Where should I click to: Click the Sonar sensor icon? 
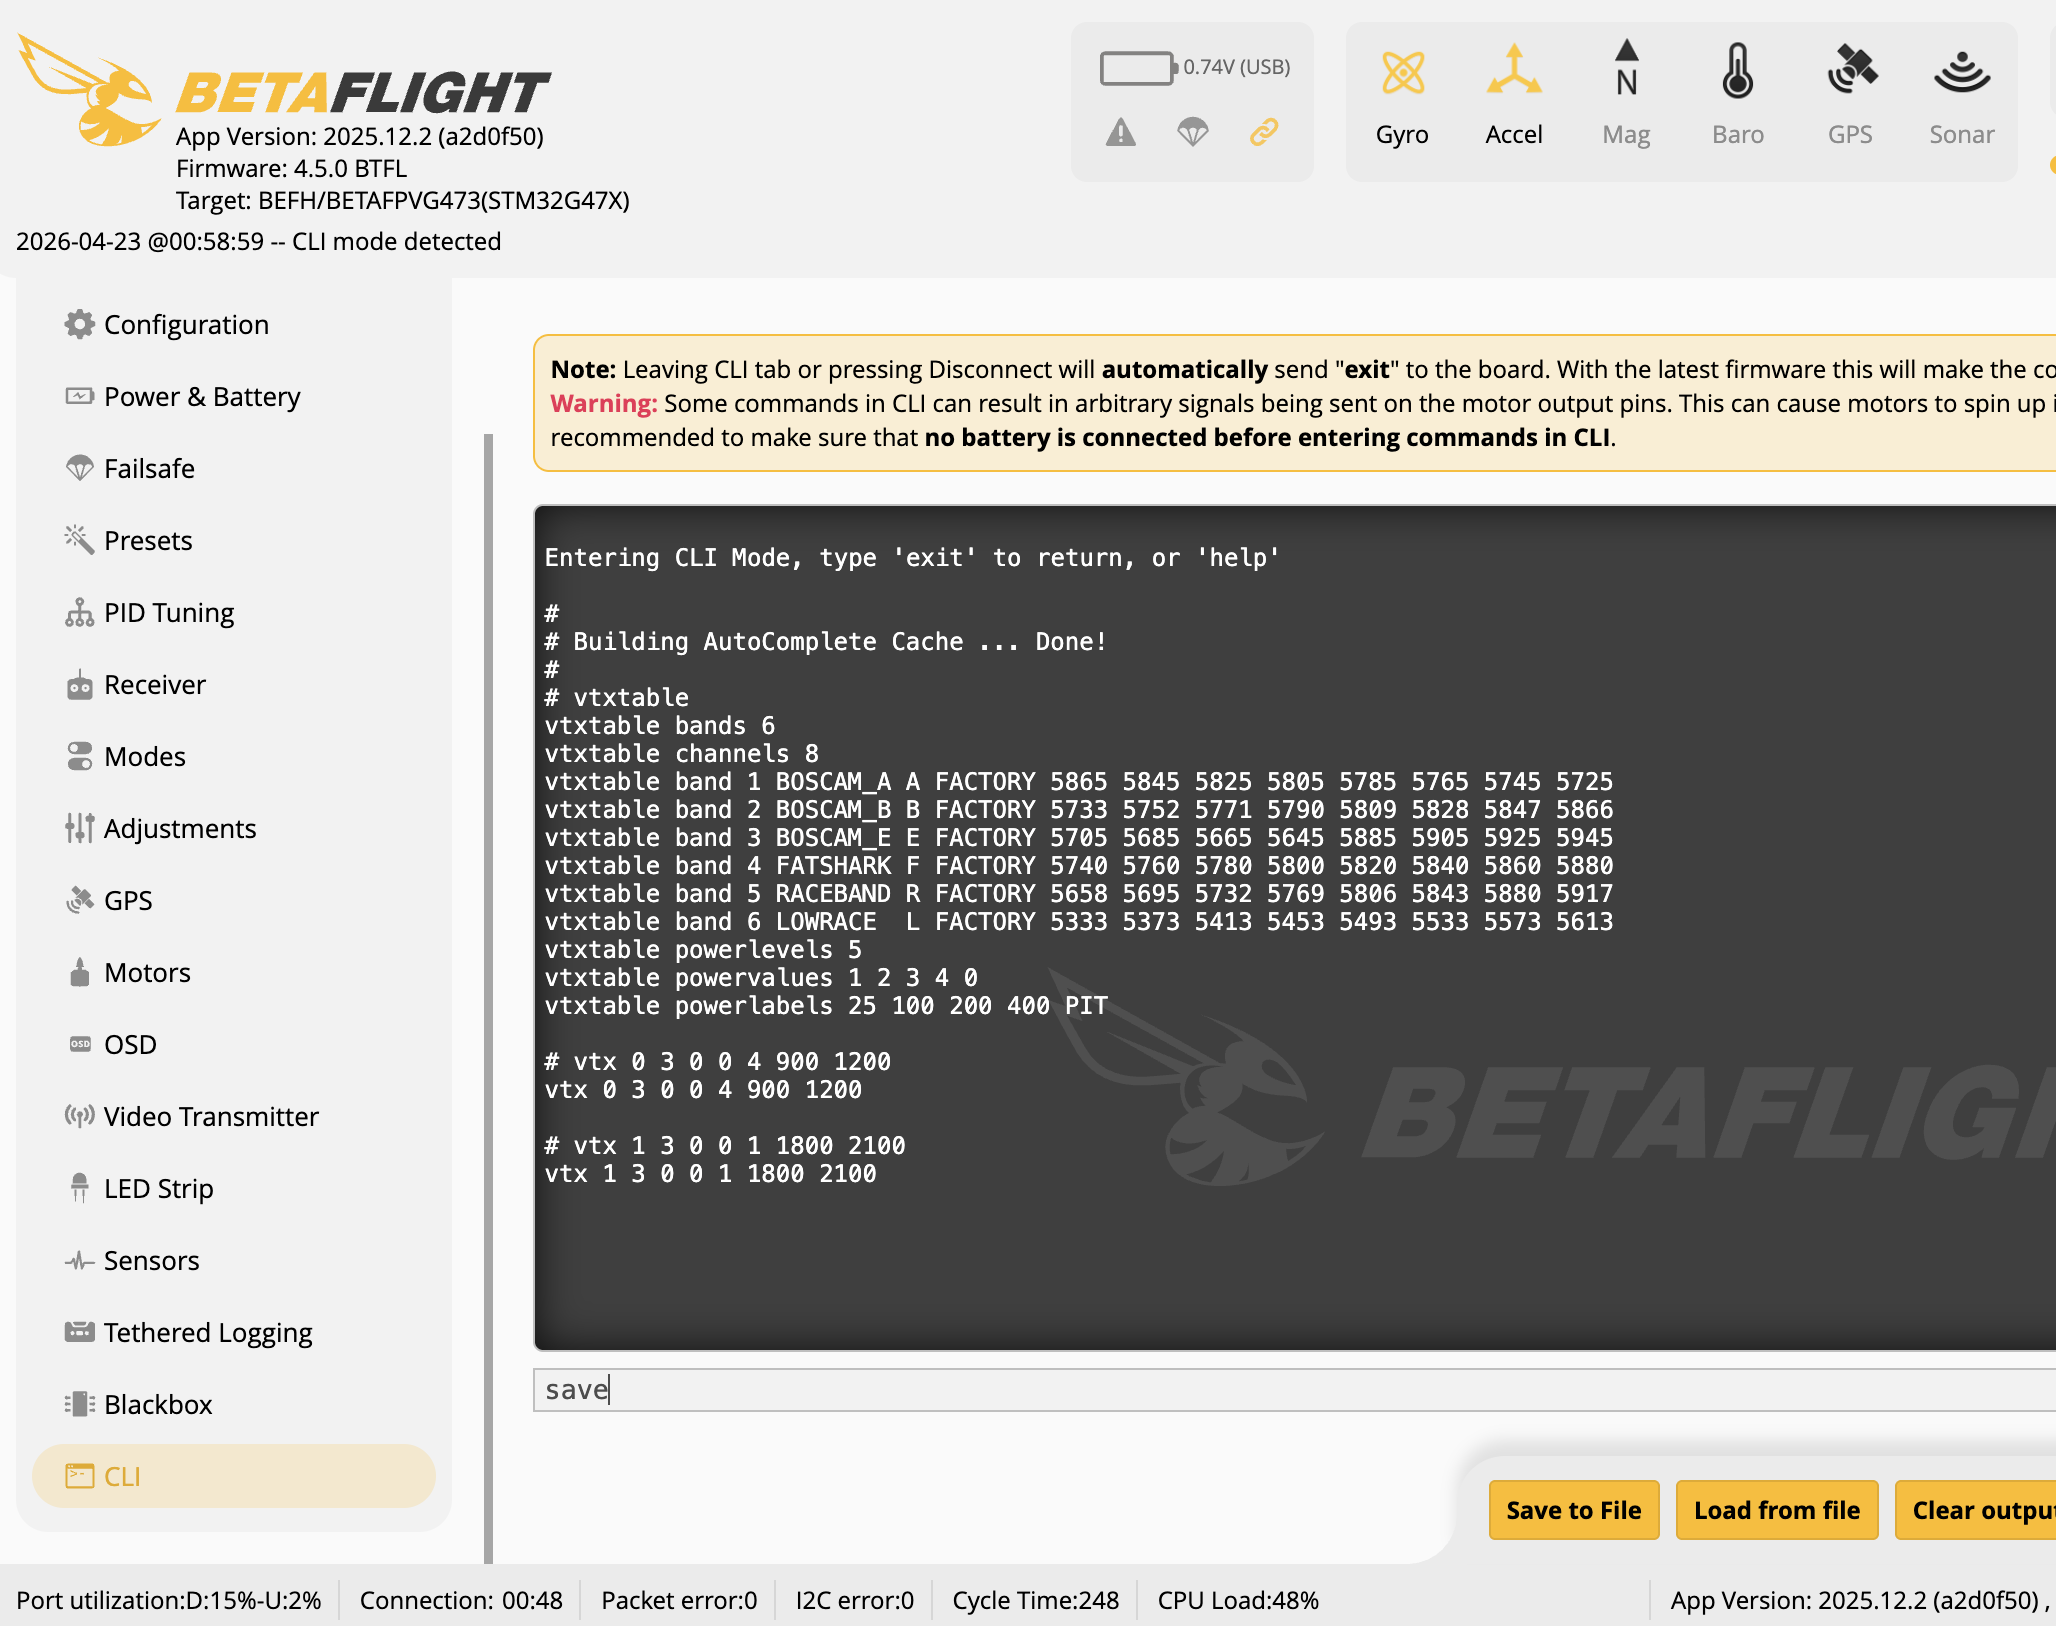tap(1961, 73)
